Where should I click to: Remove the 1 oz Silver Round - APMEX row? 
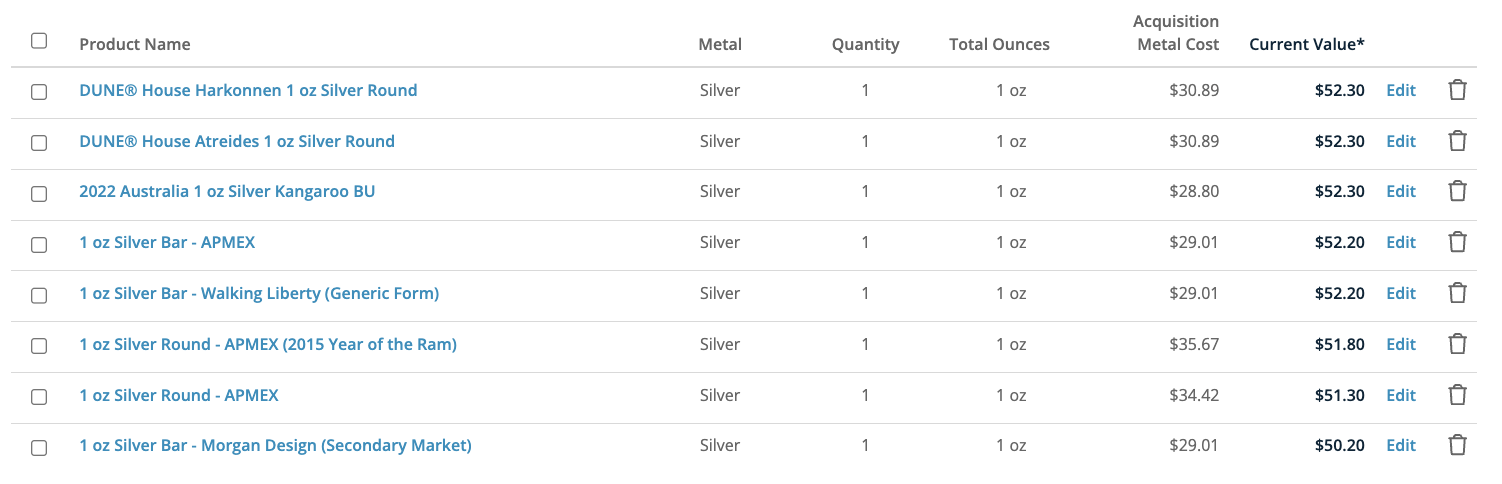(x=1458, y=395)
